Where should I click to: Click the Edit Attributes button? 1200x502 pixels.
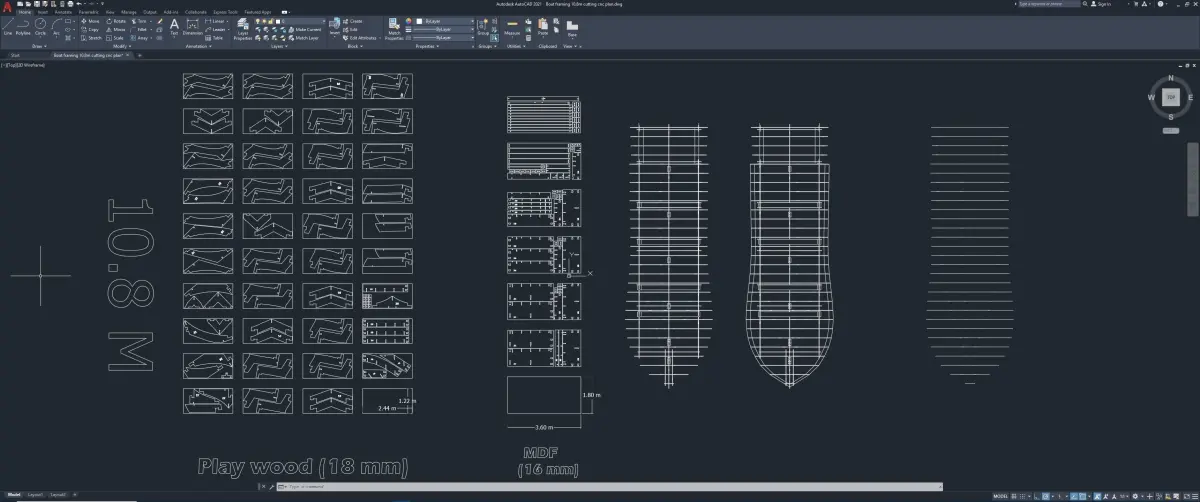click(360, 38)
